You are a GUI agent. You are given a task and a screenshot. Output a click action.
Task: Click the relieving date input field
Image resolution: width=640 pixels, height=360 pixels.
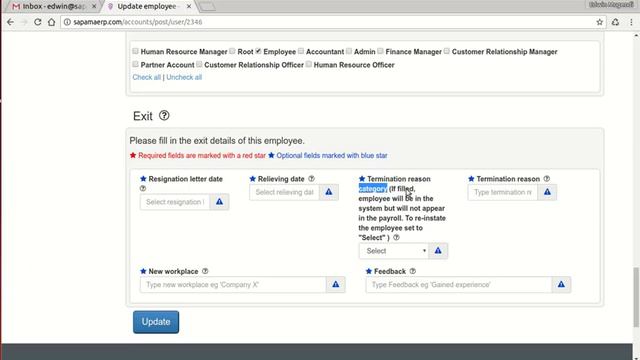pyautogui.click(x=284, y=192)
